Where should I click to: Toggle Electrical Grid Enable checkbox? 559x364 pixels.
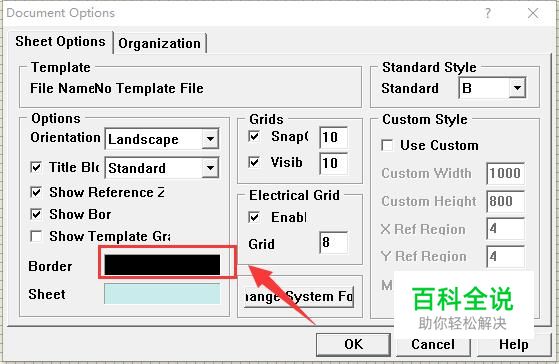pos(254,217)
